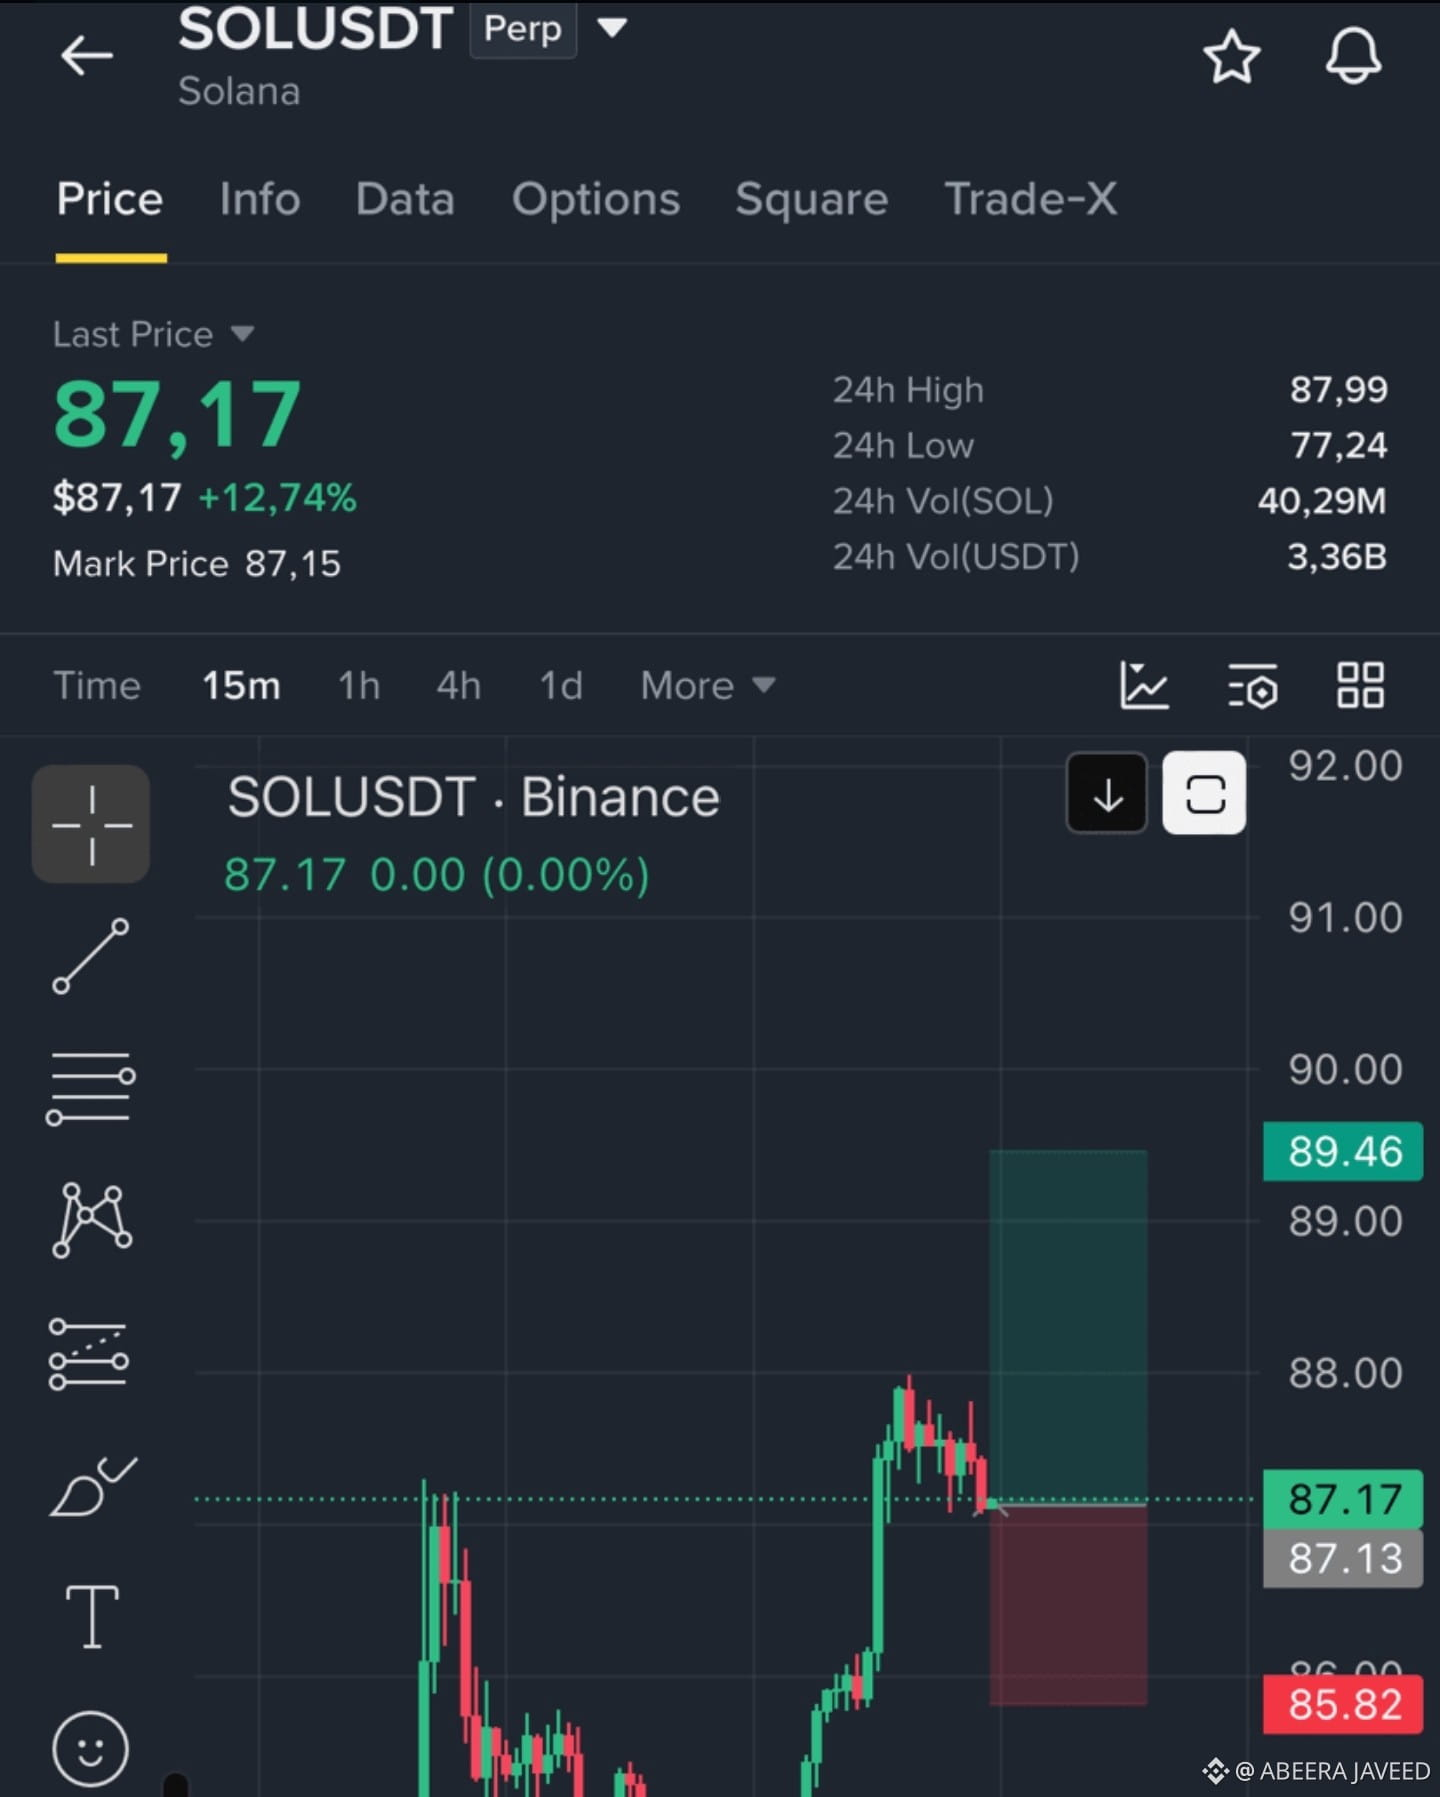
Task: Open the chart indicators icon
Action: (x=1144, y=686)
